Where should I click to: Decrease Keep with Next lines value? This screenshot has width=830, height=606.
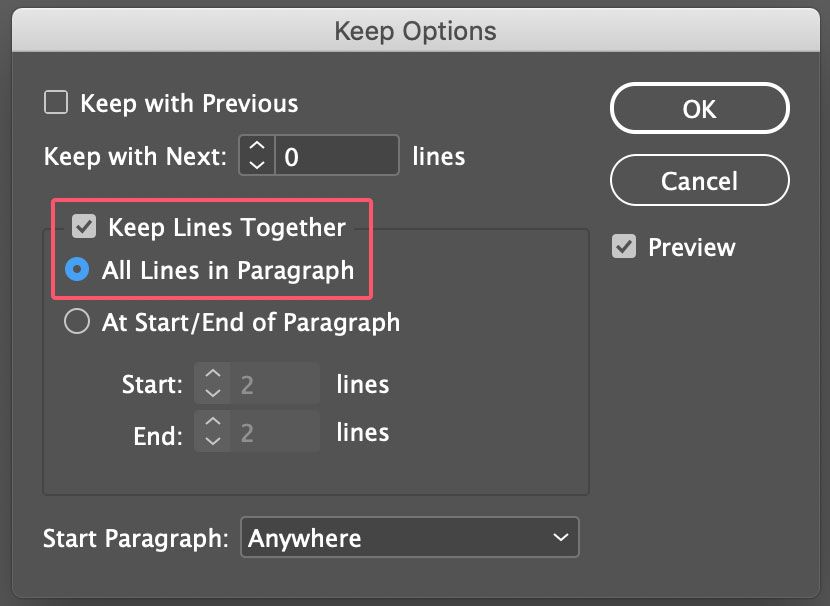tap(257, 165)
